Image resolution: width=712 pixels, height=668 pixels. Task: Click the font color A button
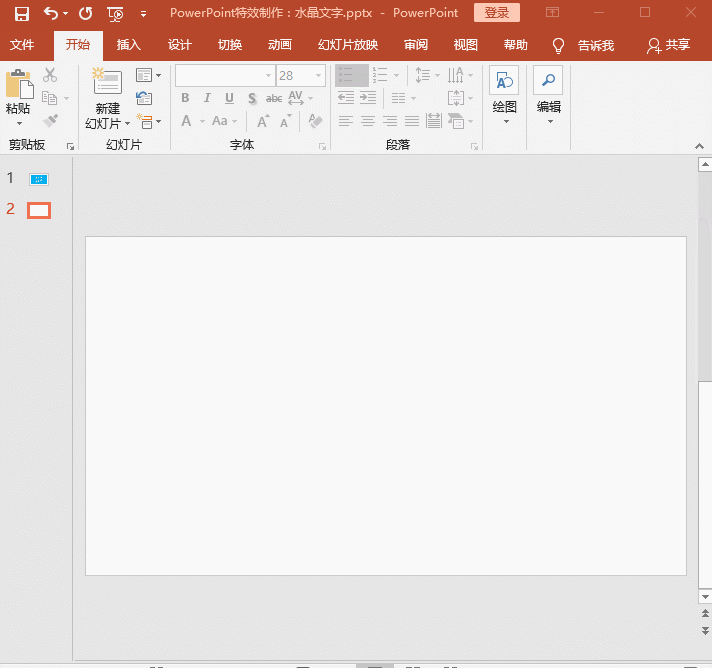coord(186,121)
